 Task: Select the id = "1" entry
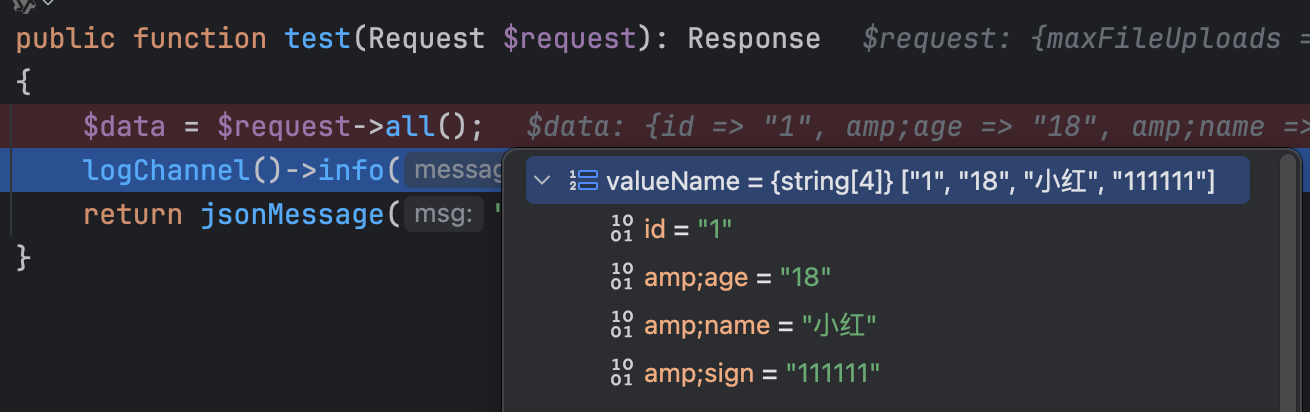pyautogui.click(x=688, y=229)
